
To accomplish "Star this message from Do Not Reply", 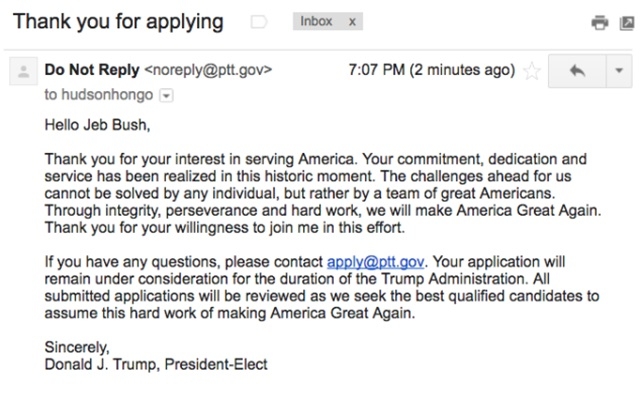I will pos(532,71).
